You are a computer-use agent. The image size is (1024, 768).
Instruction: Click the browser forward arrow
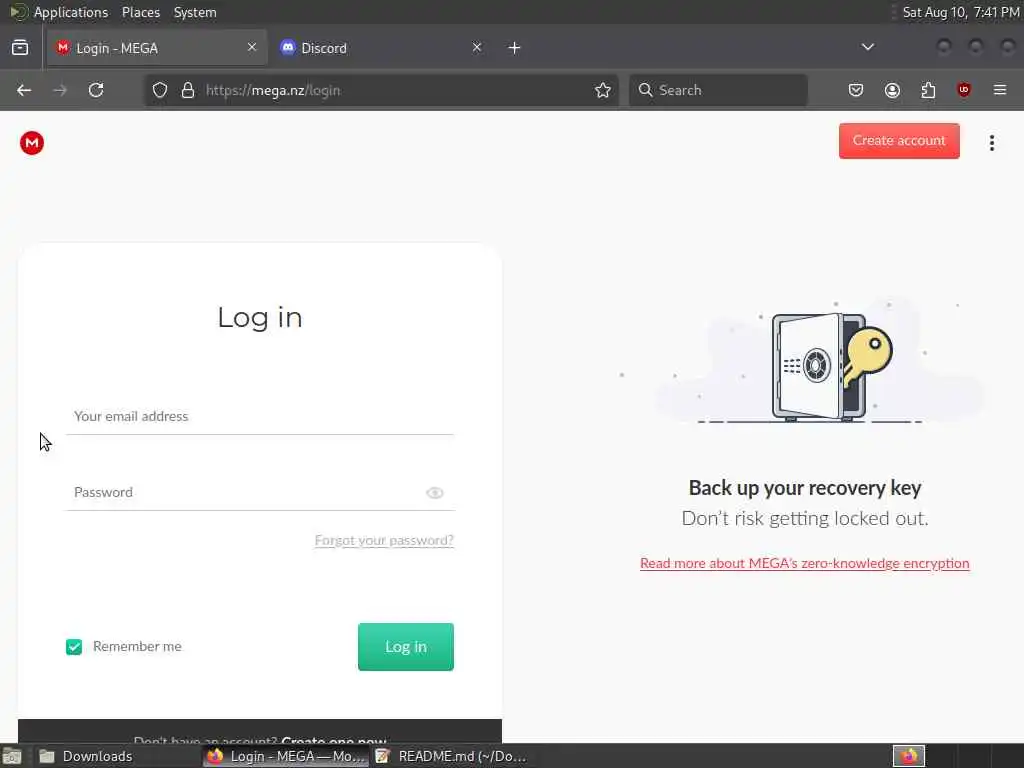tap(60, 90)
